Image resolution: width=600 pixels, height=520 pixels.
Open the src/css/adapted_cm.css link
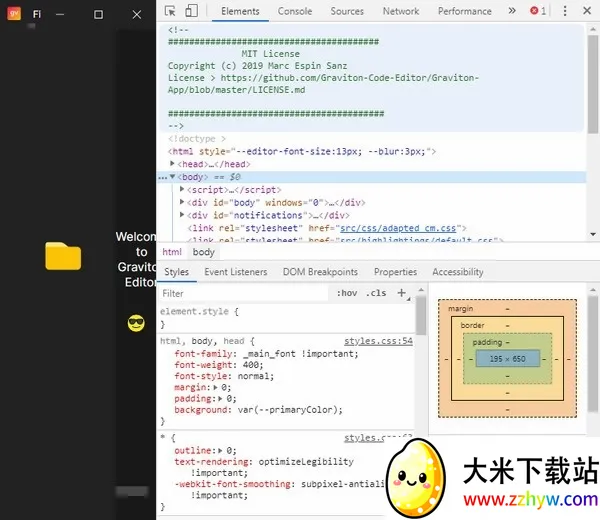click(398, 228)
